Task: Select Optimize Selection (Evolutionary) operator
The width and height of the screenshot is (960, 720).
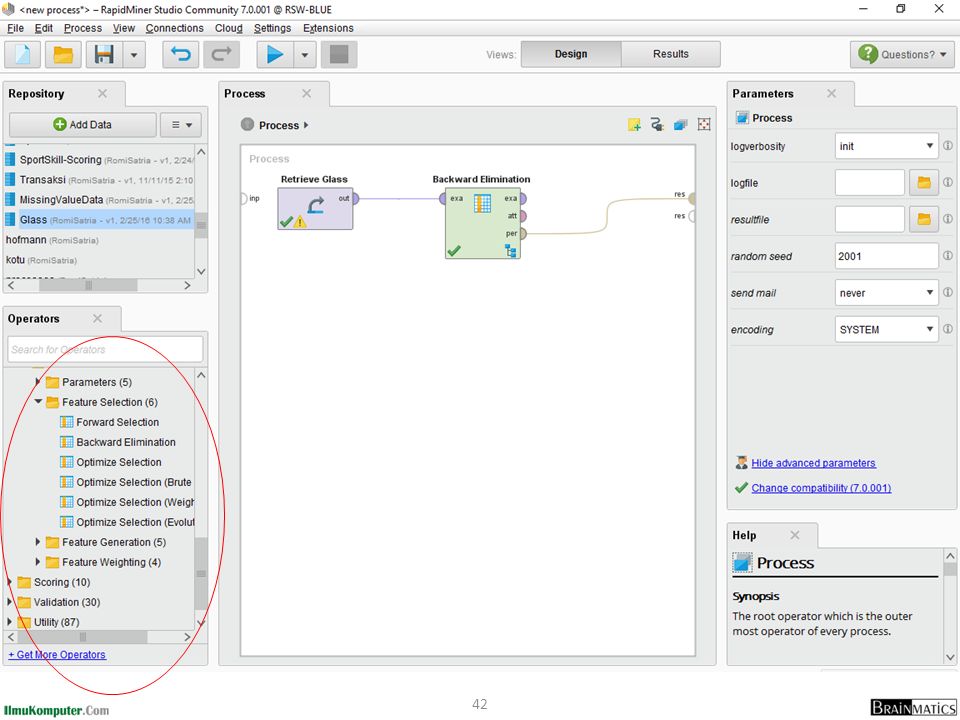Action: click(127, 522)
